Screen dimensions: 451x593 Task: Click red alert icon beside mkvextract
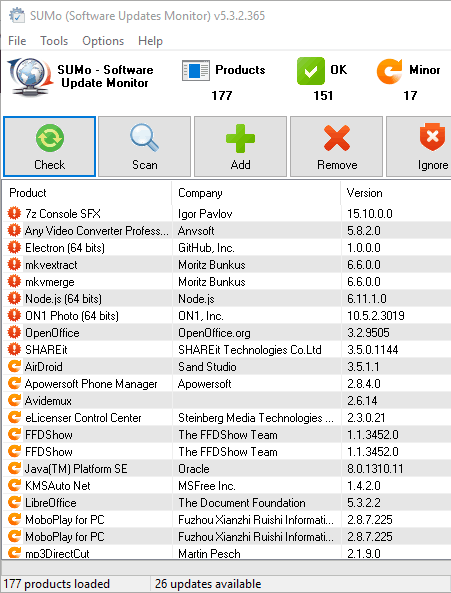(14, 264)
